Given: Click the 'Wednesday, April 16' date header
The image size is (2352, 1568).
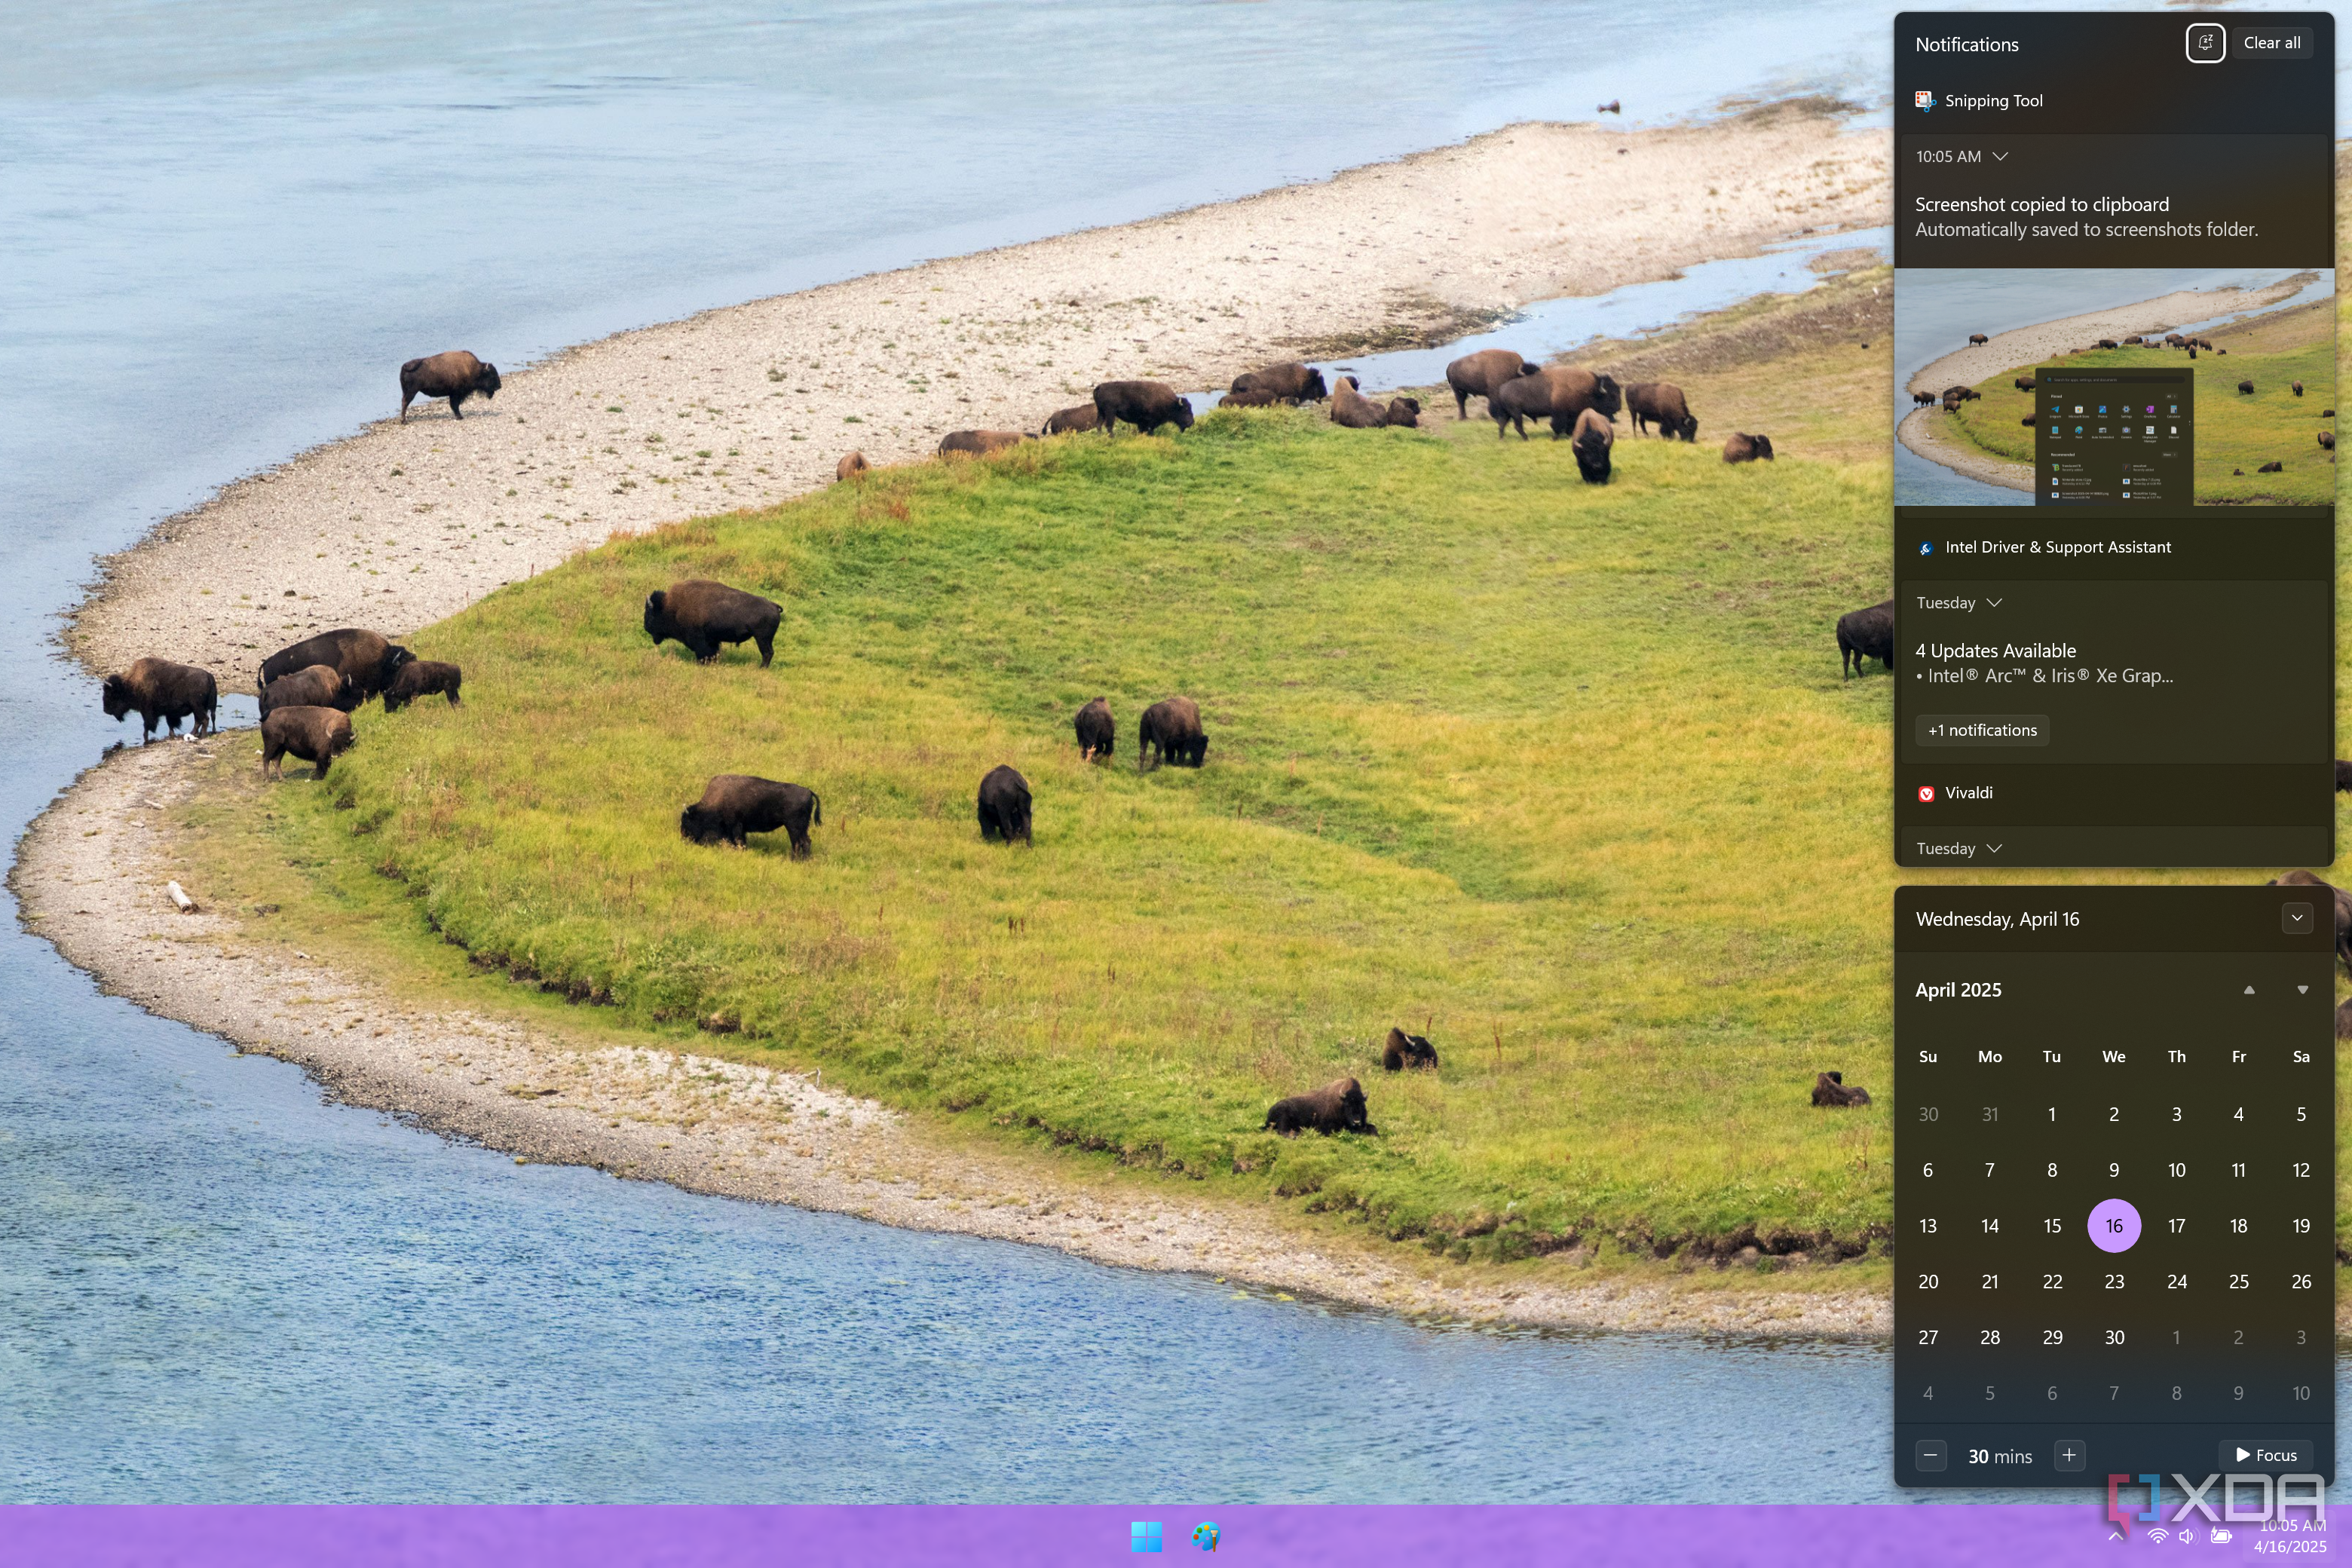Looking at the screenshot, I should click(1997, 919).
